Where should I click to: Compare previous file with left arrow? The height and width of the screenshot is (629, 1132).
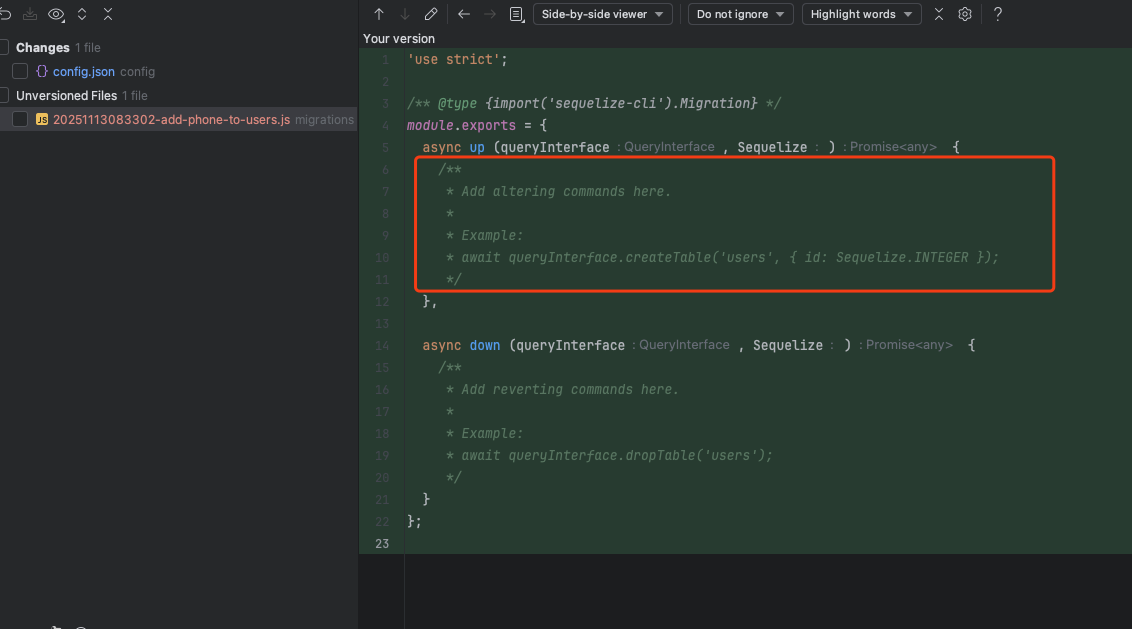click(463, 14)
